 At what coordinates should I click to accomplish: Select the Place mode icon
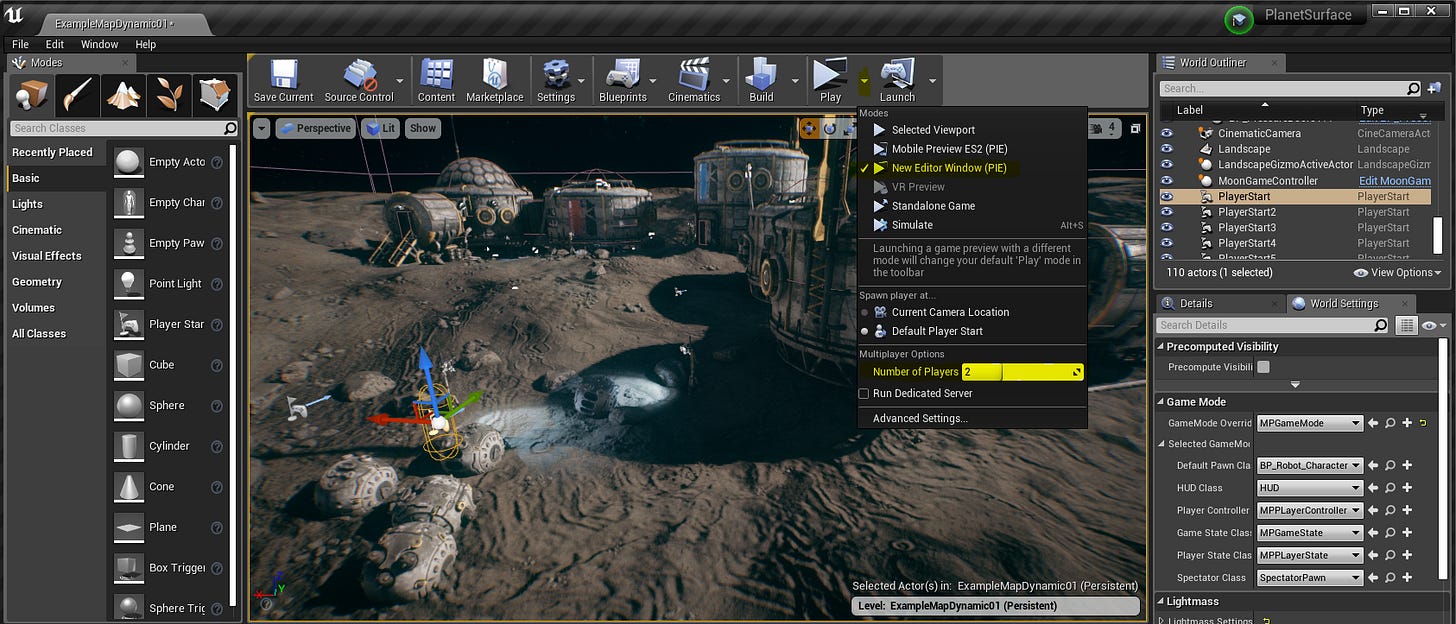[31, 96]
